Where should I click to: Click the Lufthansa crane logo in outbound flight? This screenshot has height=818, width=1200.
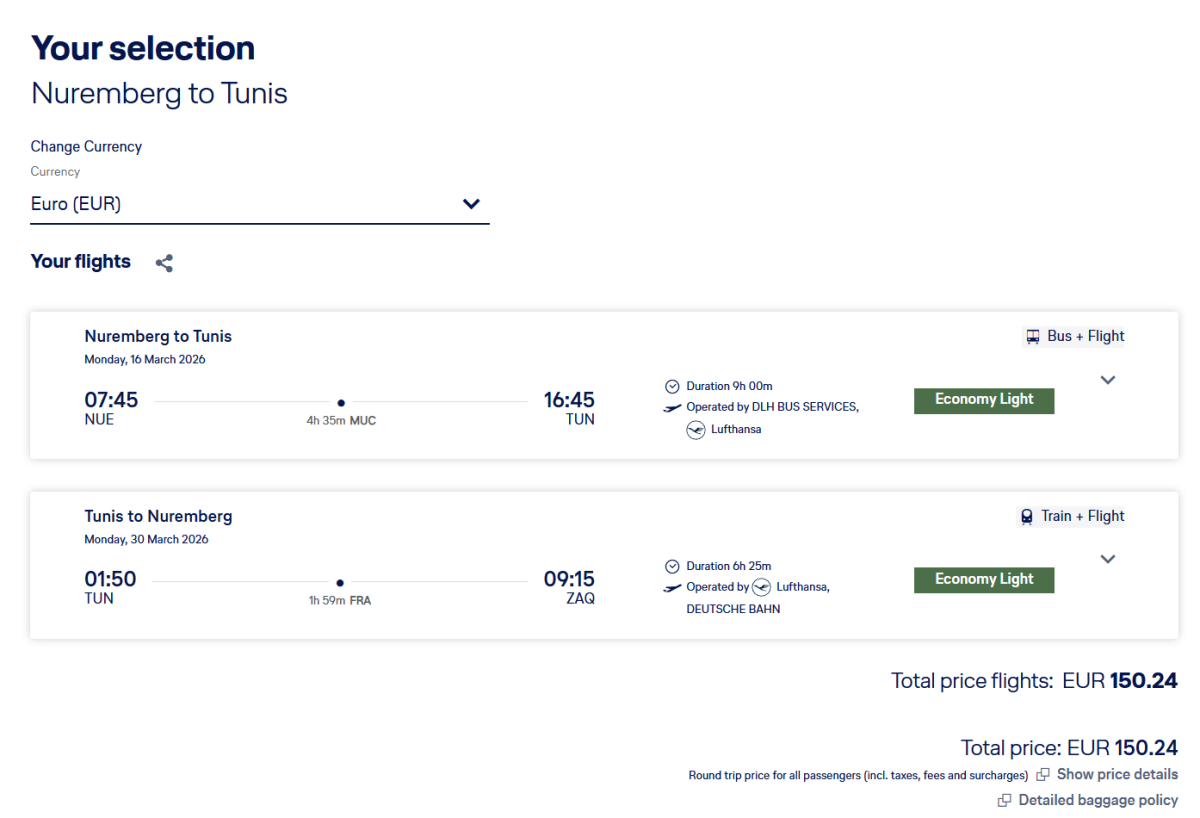tap(696, 430)
